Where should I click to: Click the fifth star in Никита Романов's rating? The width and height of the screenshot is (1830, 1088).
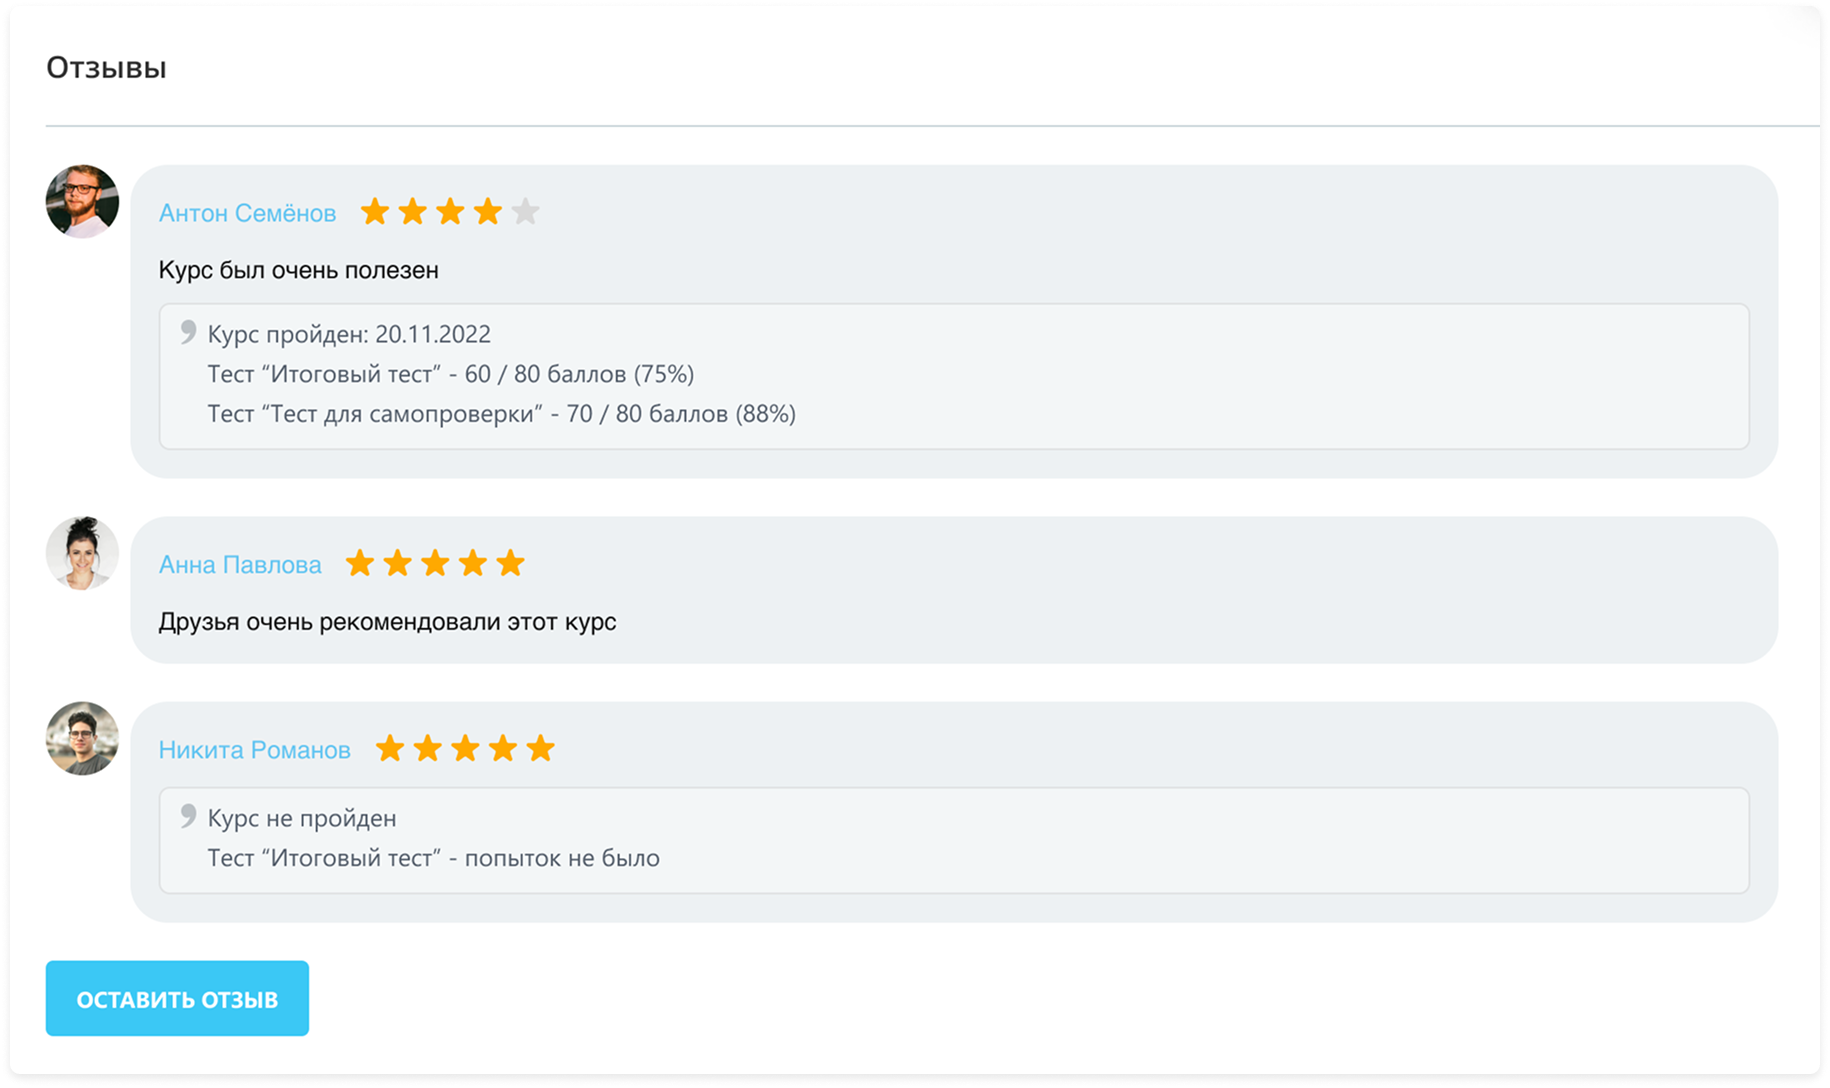540,748
